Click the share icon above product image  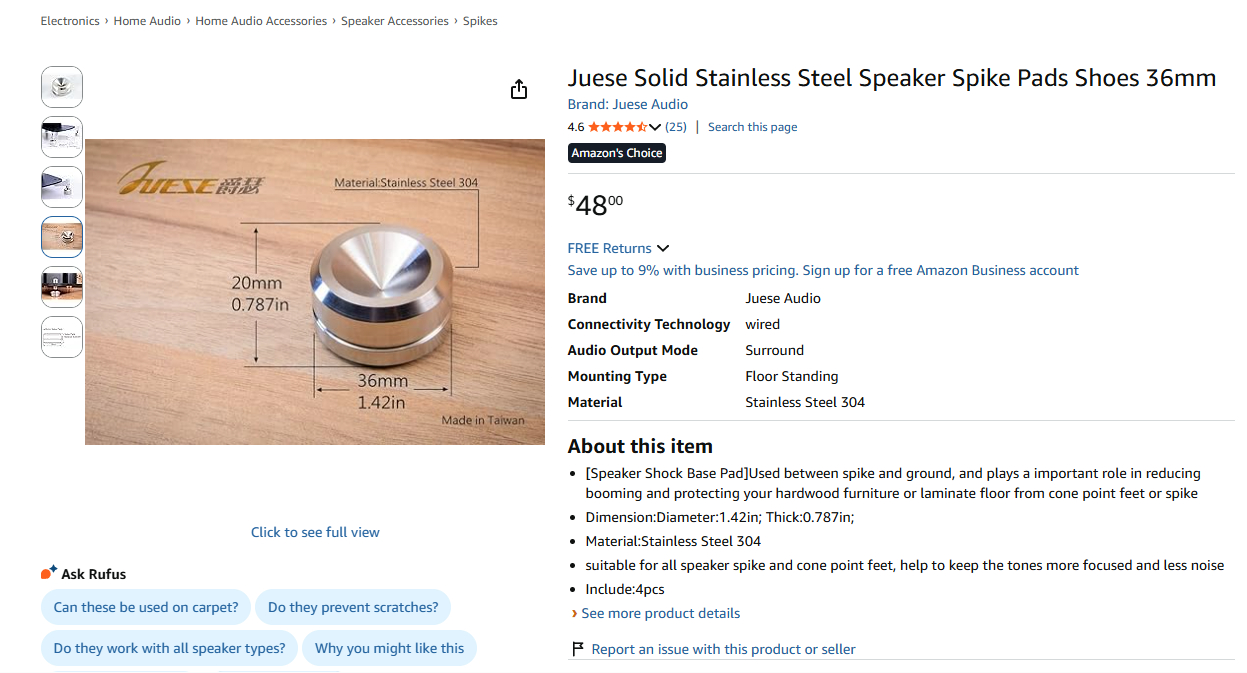[518, 90]
